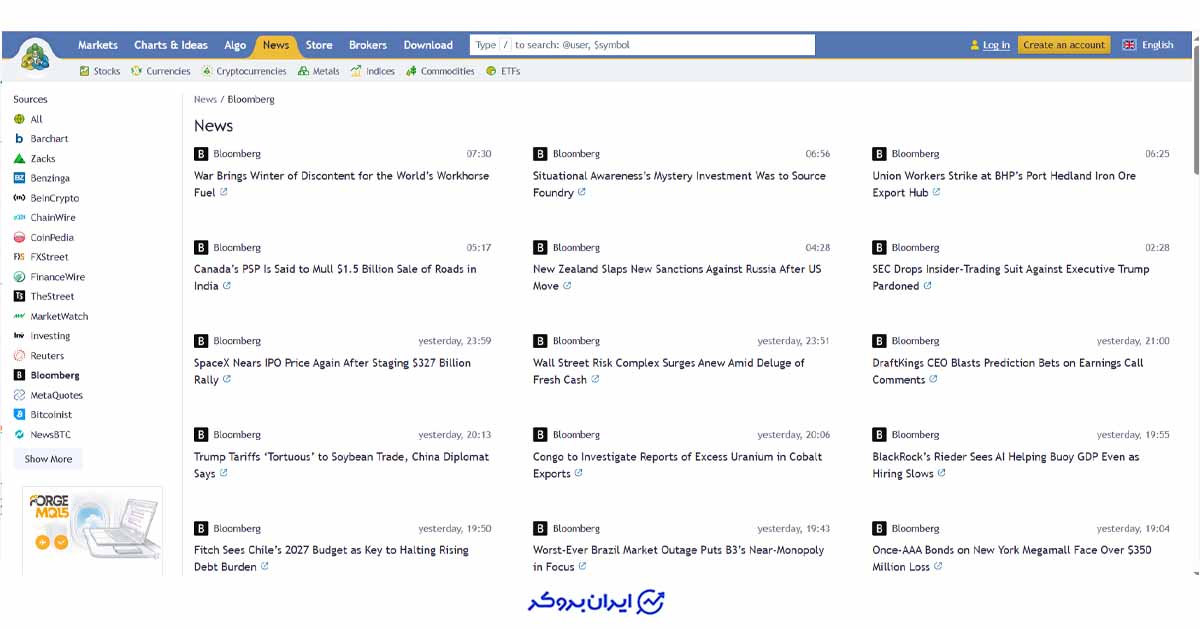Click the user icon beside Log in
This screenshot has height=630, width=1200.
coord(975,45)
